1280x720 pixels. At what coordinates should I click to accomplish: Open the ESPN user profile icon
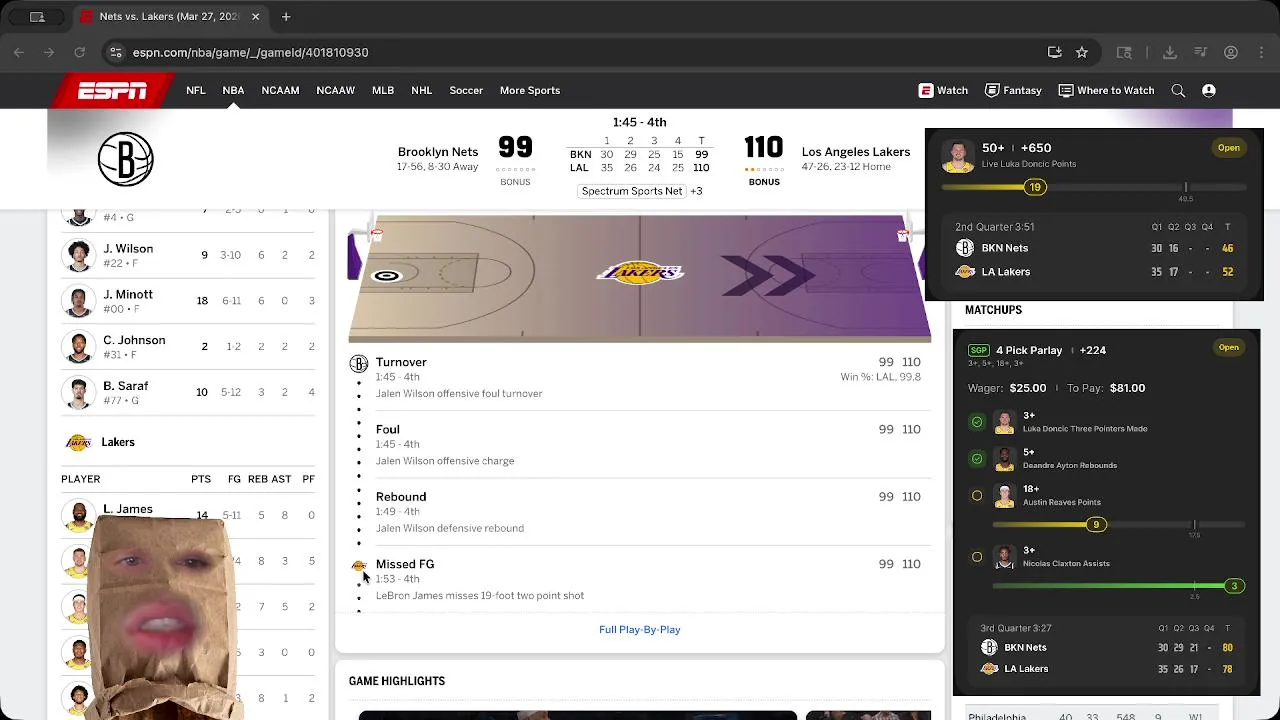click(x=1209, y=90)
